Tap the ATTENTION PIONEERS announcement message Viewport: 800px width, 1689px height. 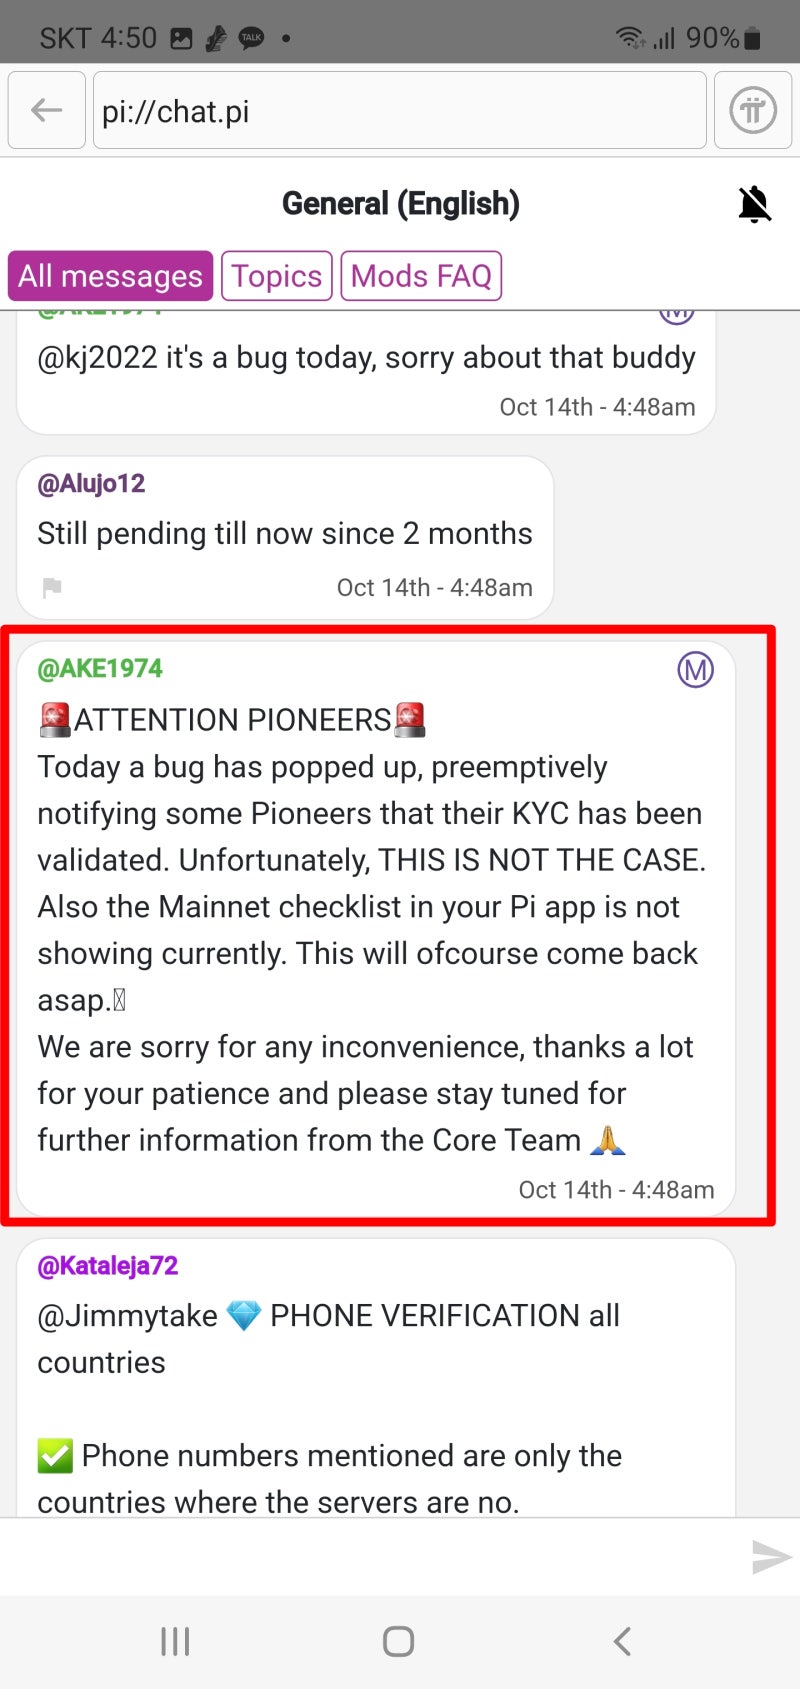click(370, 930)
